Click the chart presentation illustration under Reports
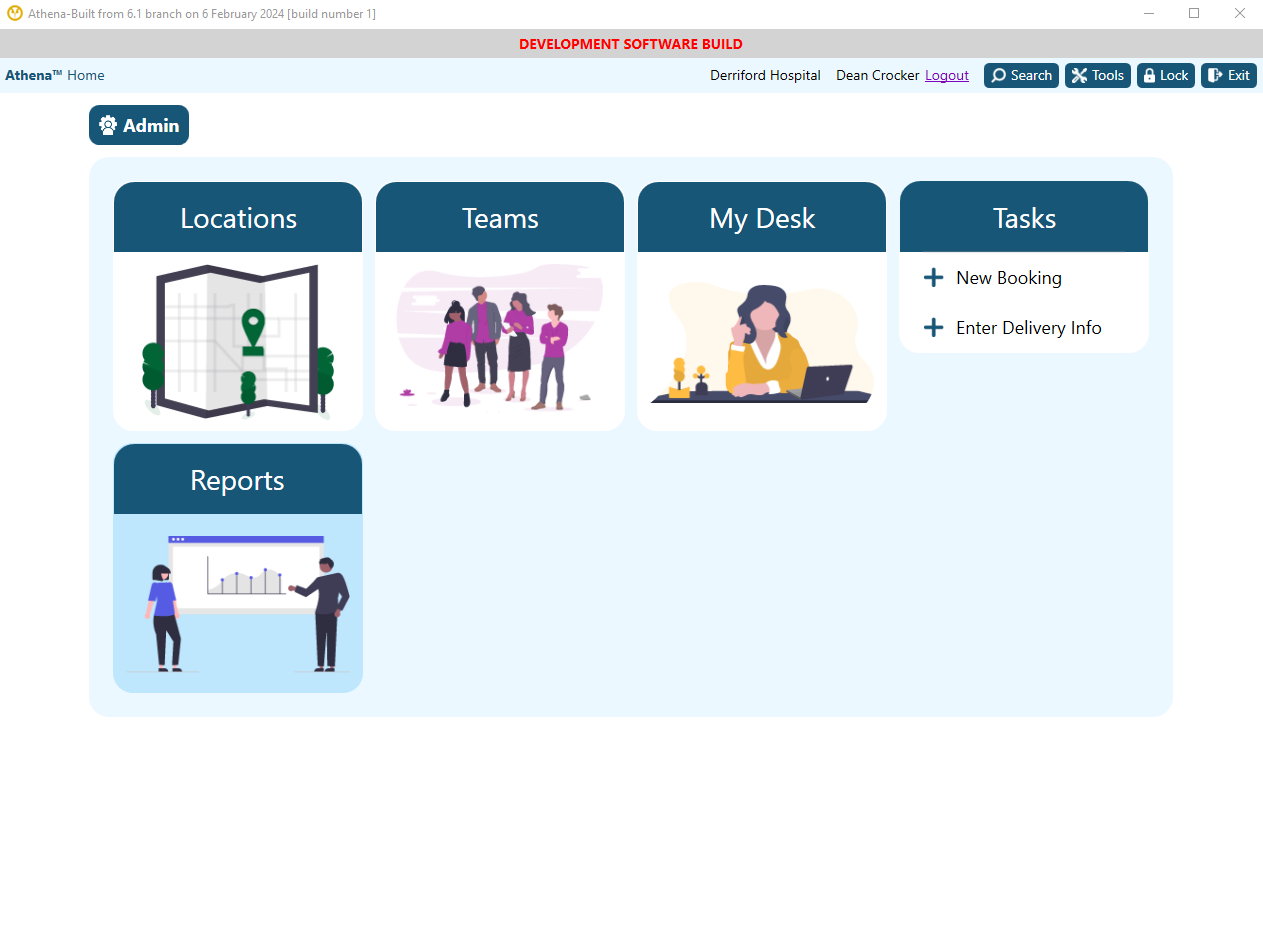 pos(238,603)
